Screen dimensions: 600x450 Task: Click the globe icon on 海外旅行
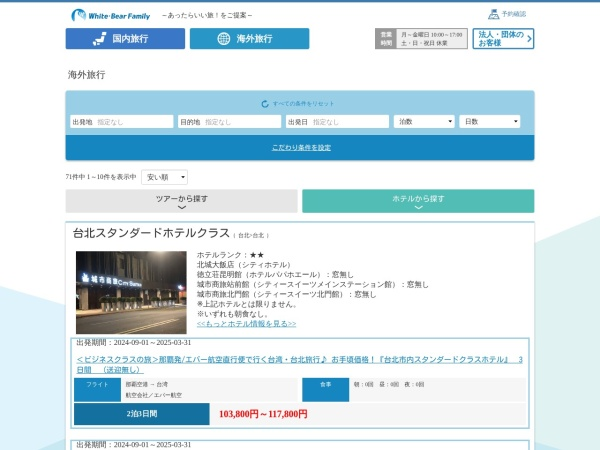[224, 39]
